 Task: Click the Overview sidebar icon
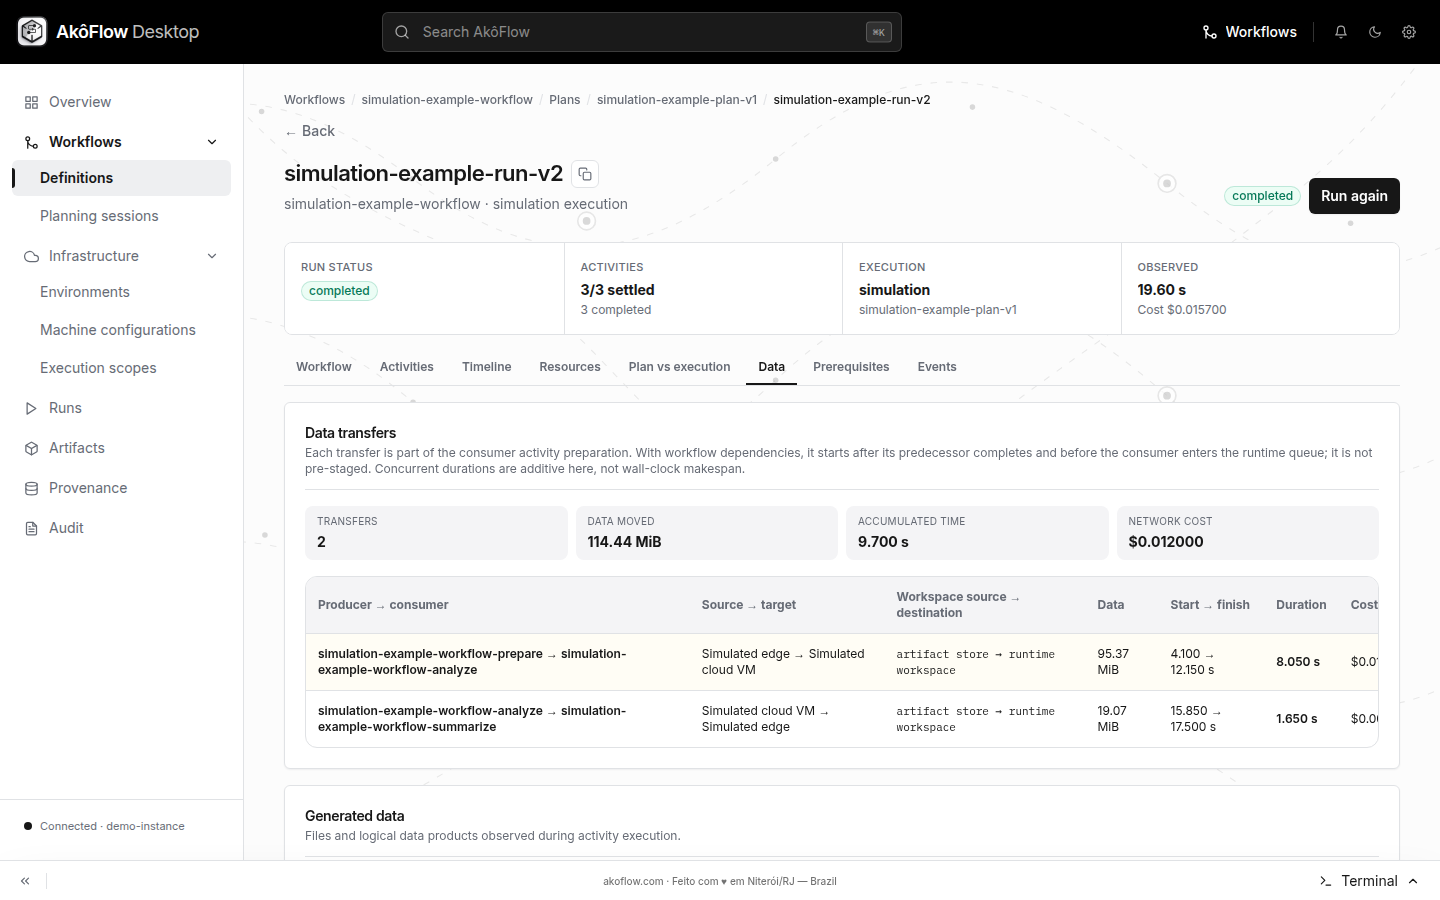pos(31,102)
